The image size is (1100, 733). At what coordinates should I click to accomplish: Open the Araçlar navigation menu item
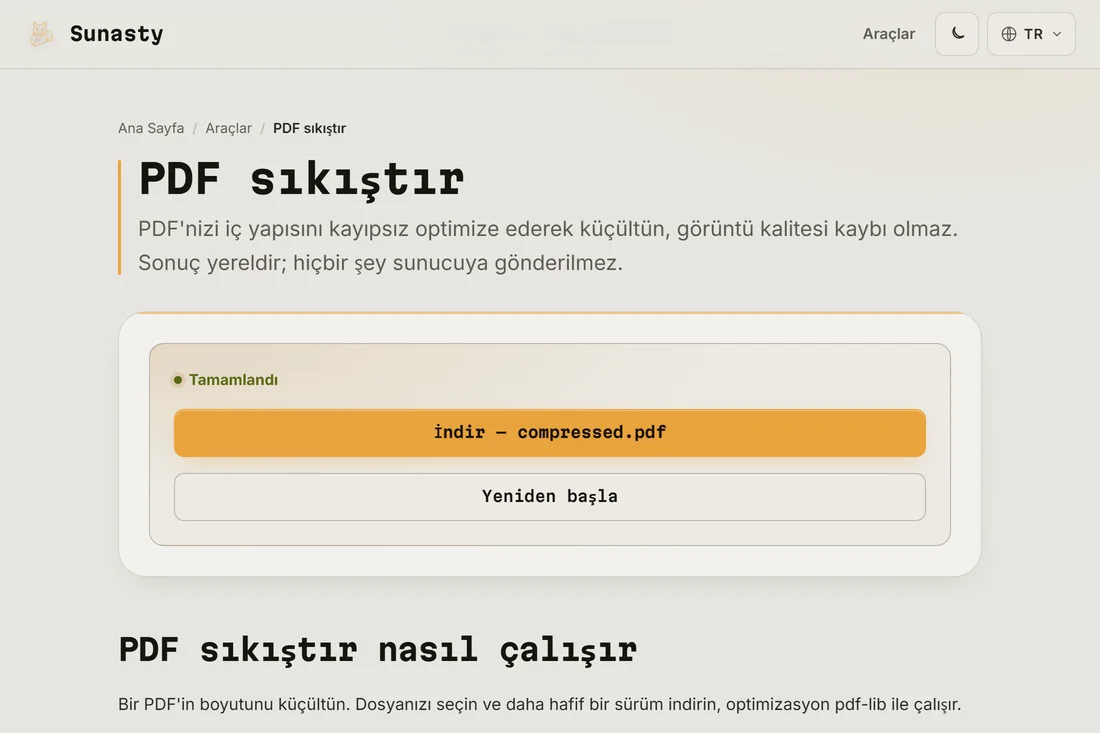tap(888, 34)
